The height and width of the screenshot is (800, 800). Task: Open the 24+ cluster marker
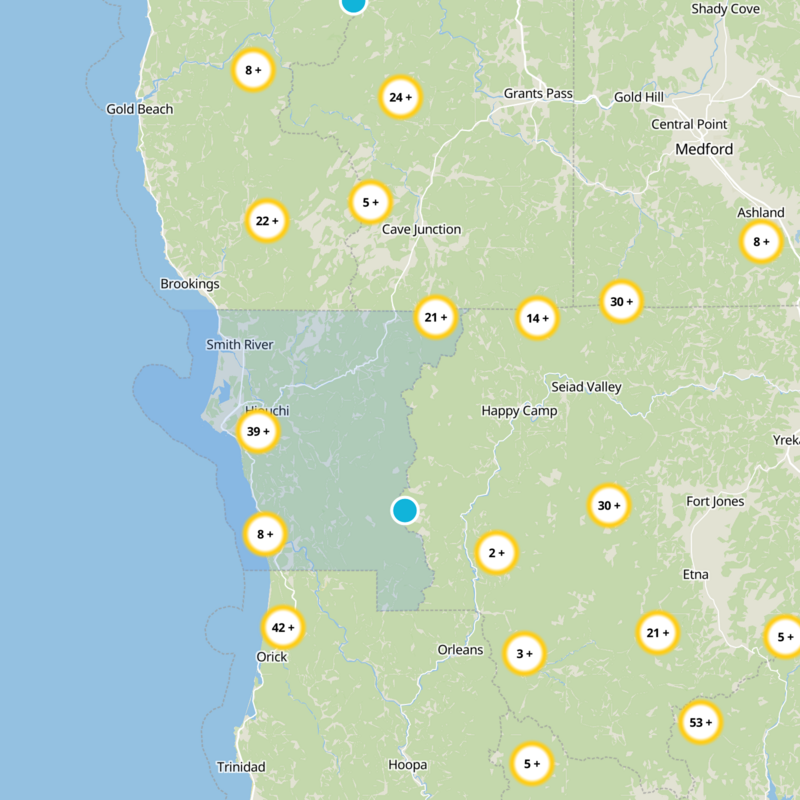coord(401,97)
